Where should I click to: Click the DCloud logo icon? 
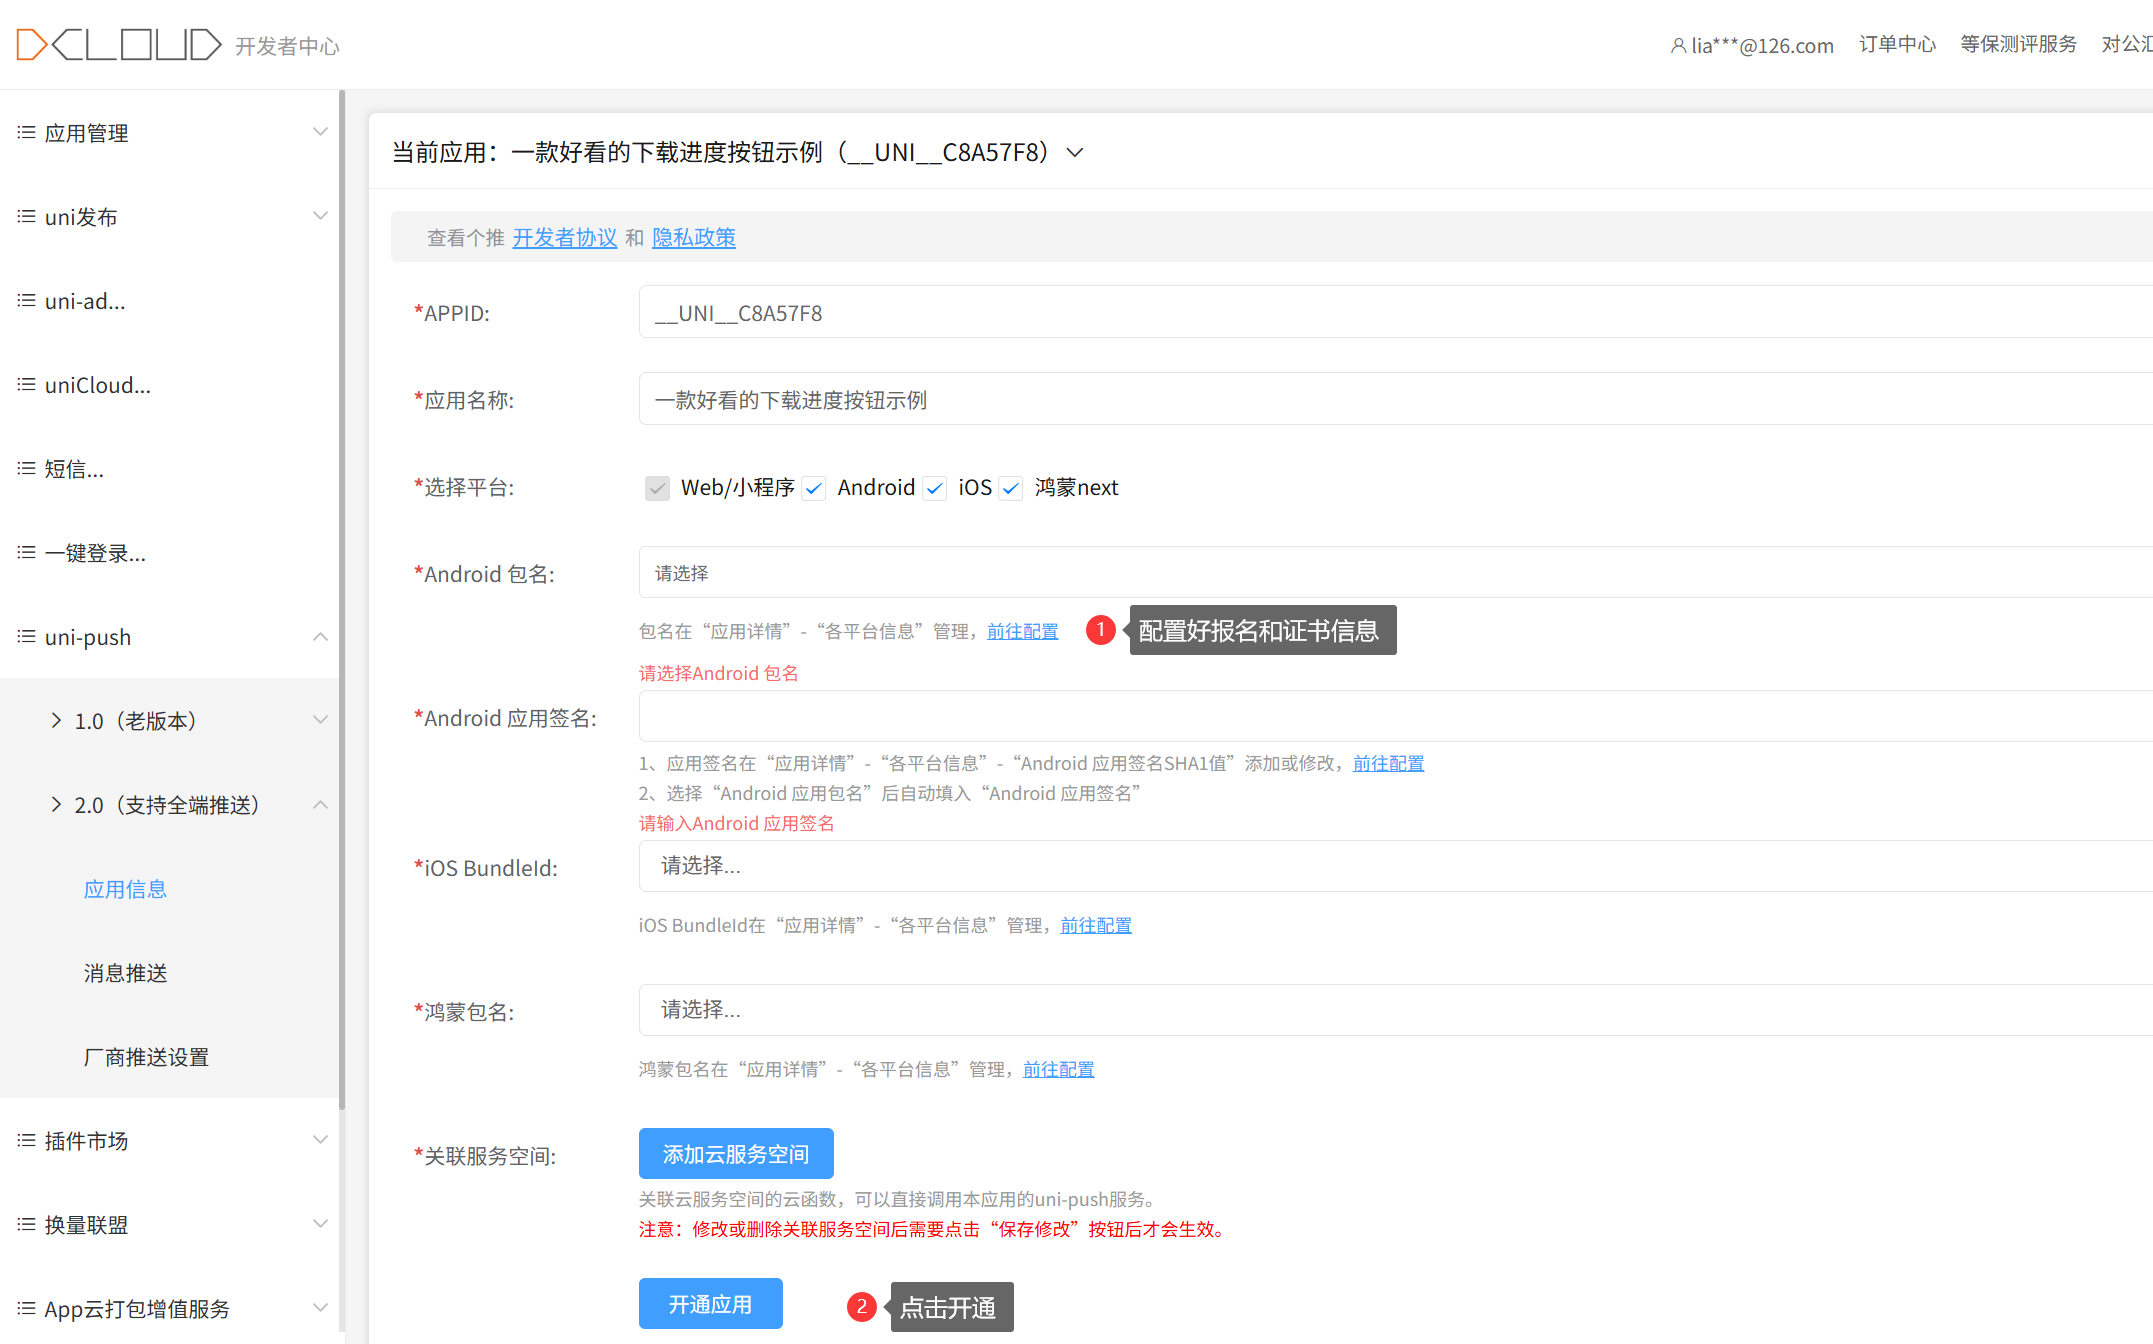[118, 45]
